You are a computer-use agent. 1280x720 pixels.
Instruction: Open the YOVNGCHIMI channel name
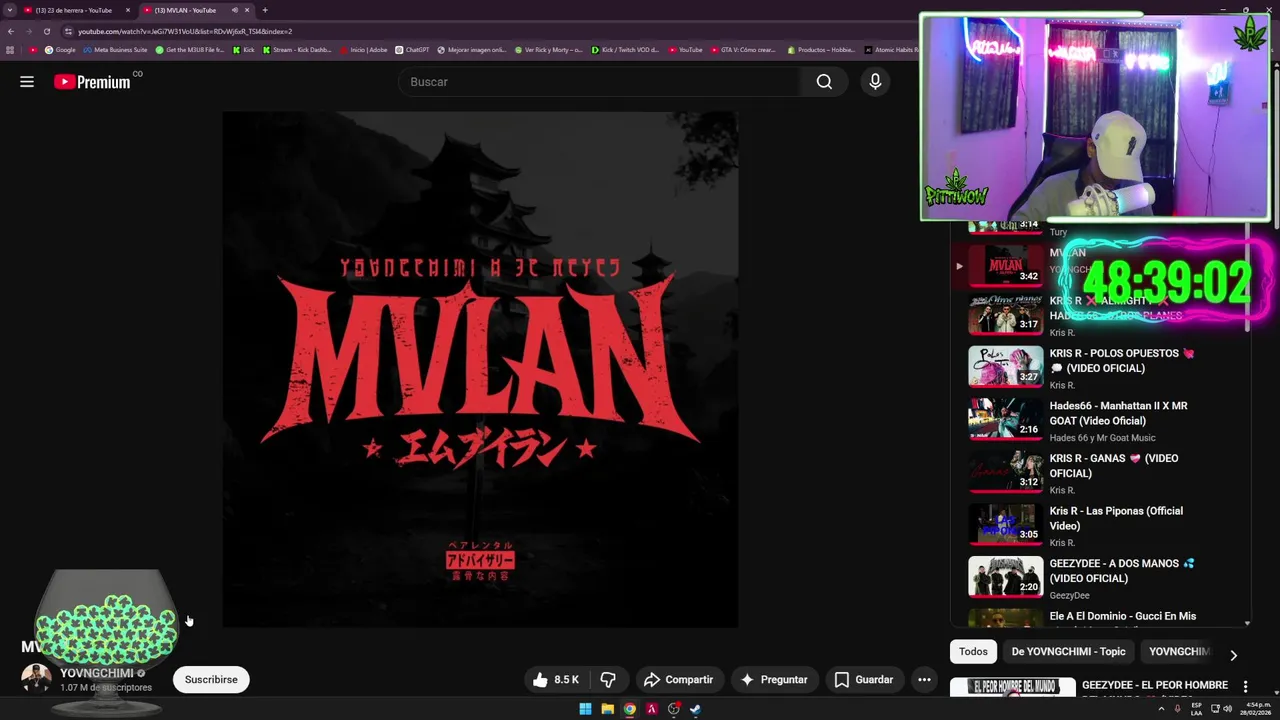pos(96,673)
